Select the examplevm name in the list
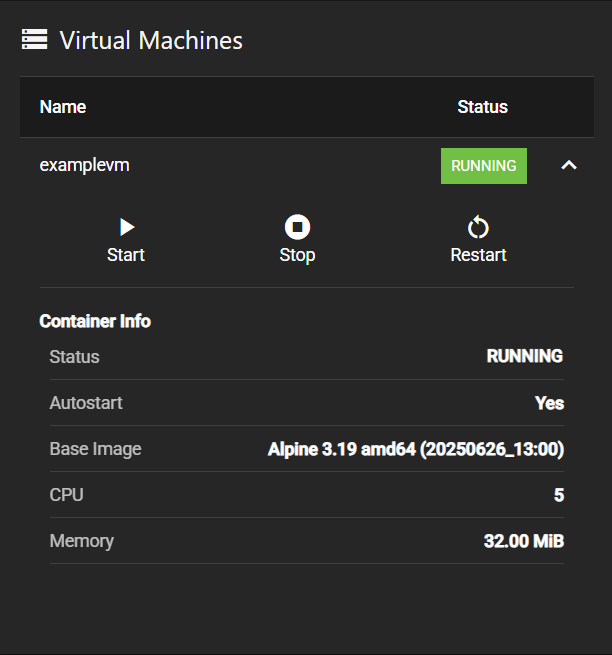This screenshot has width=612, height=655. [x=84, y=165]
